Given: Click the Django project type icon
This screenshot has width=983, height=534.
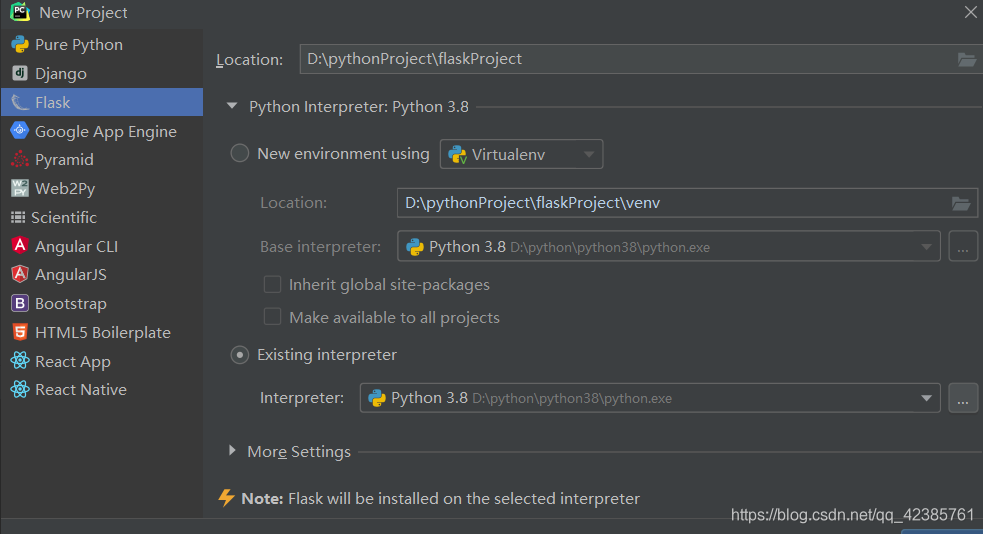Looking at the screenshot, I should tap(20, 73).
